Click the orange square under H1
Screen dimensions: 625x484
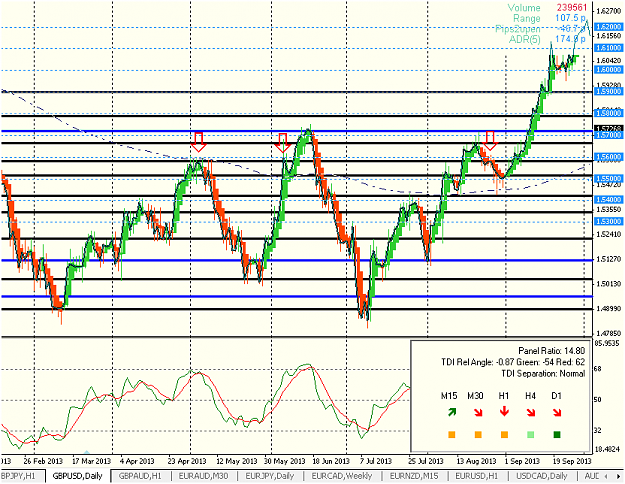(x=504, y=435)
